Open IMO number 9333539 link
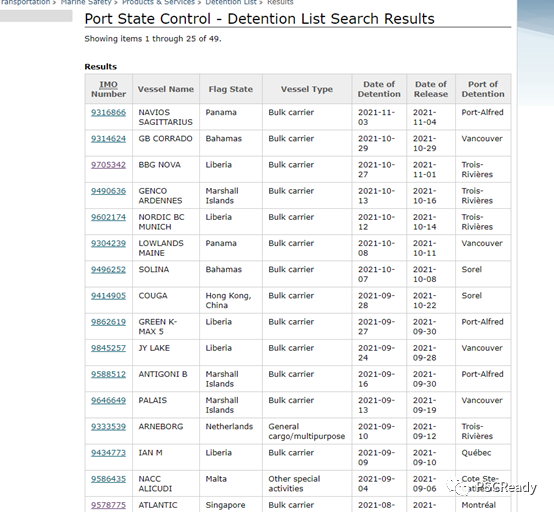This screenshot has width=554, height=512. (108, 426)
